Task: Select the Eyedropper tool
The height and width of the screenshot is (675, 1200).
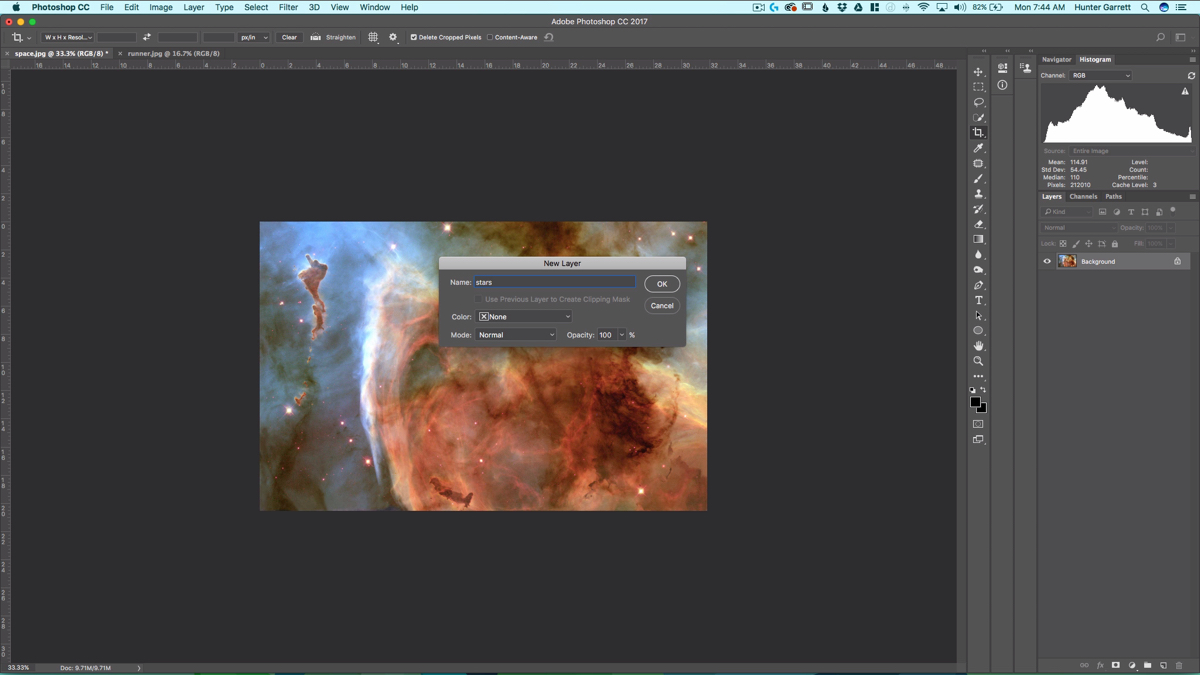Action: click(x=978, y=148)
